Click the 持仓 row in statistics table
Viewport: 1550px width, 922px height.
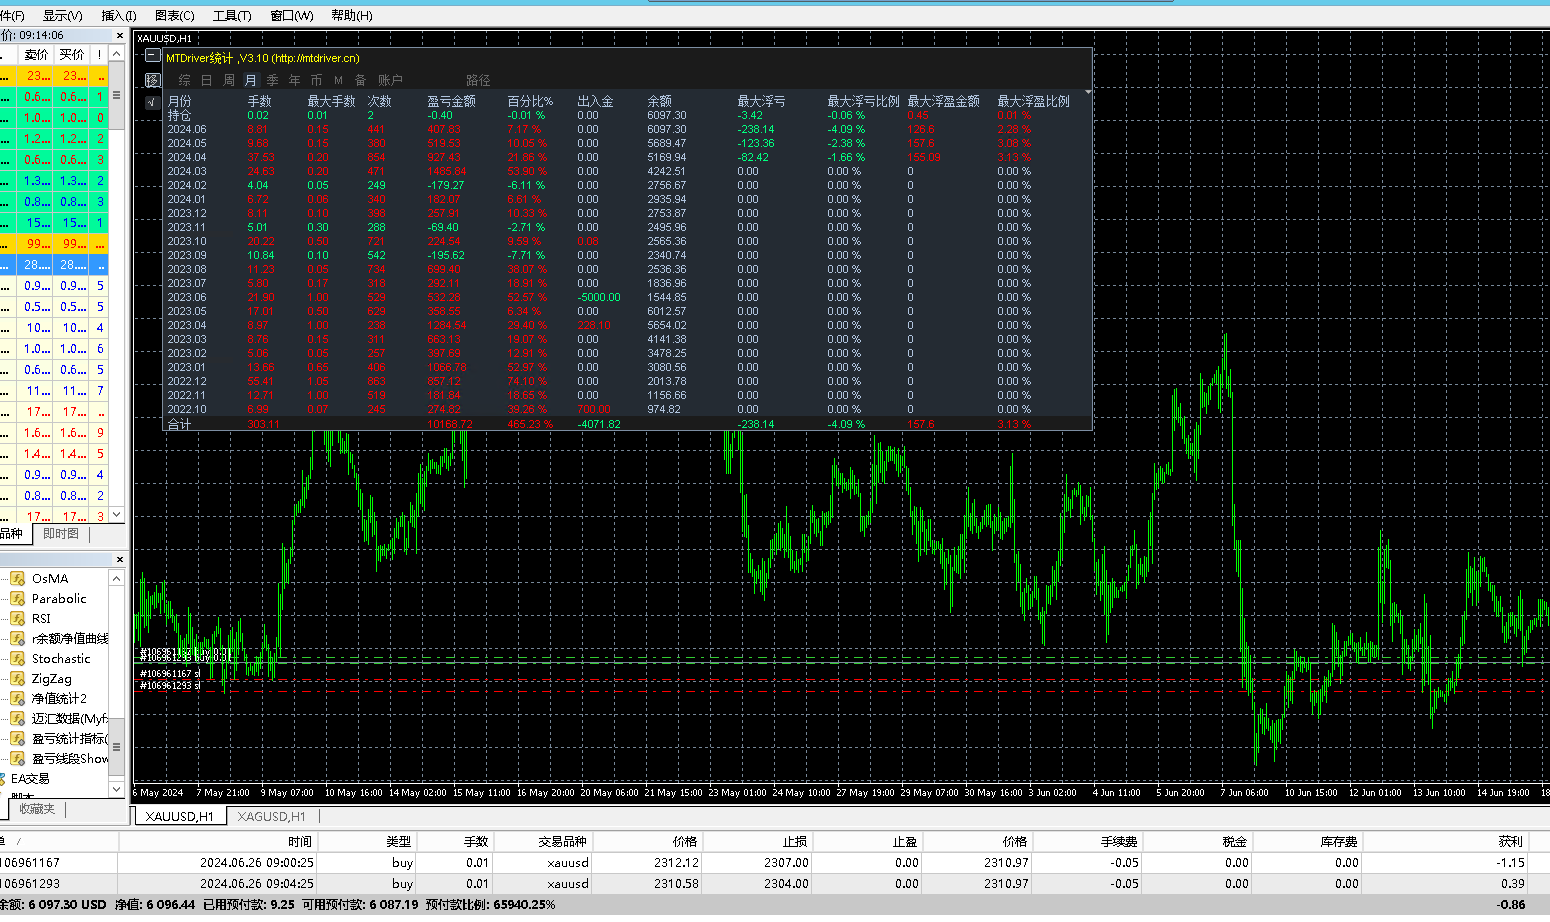626,115
